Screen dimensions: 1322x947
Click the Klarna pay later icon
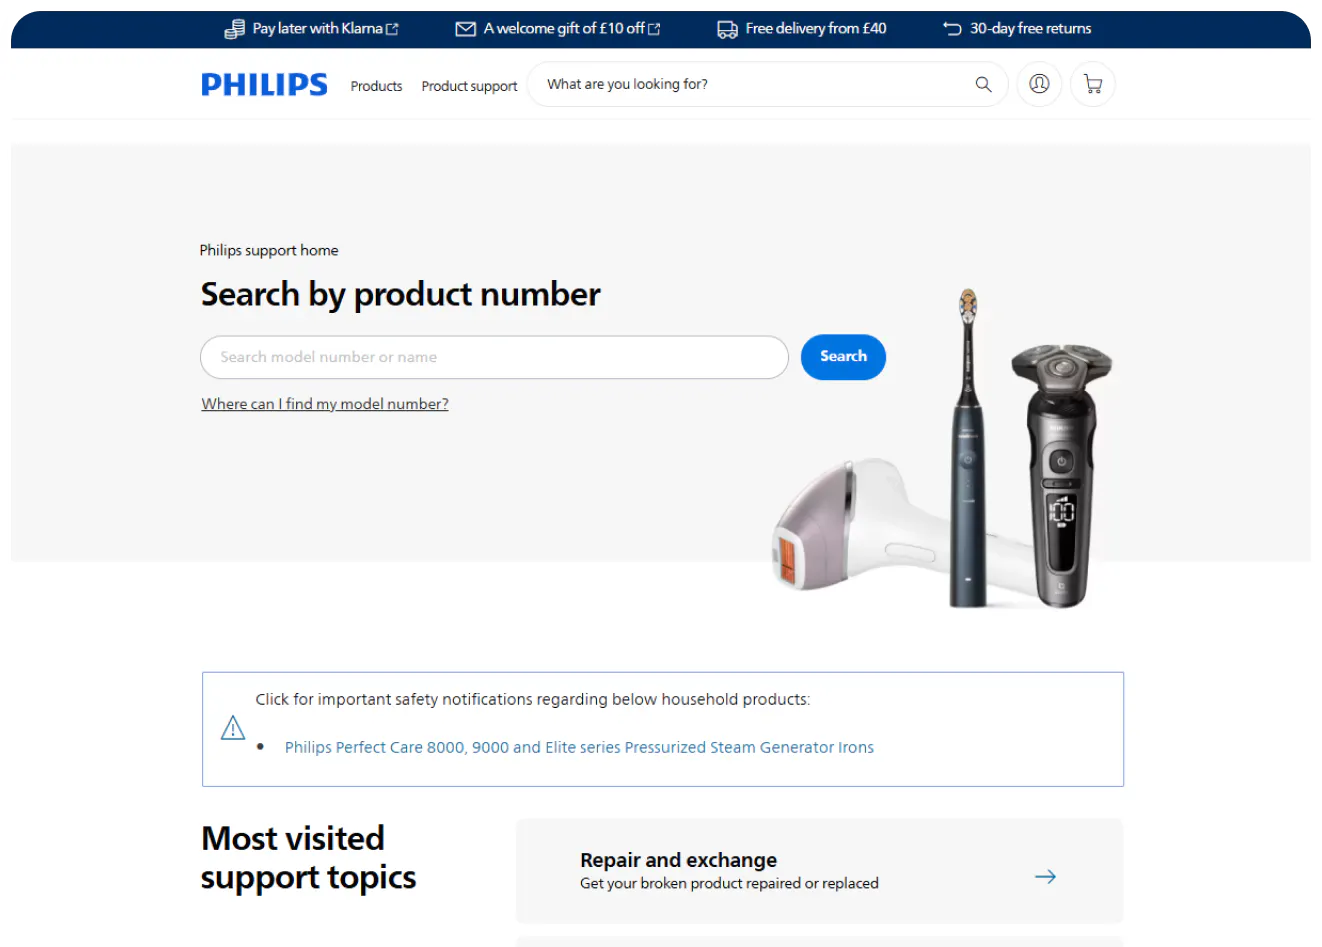click(x=234, y=29)
